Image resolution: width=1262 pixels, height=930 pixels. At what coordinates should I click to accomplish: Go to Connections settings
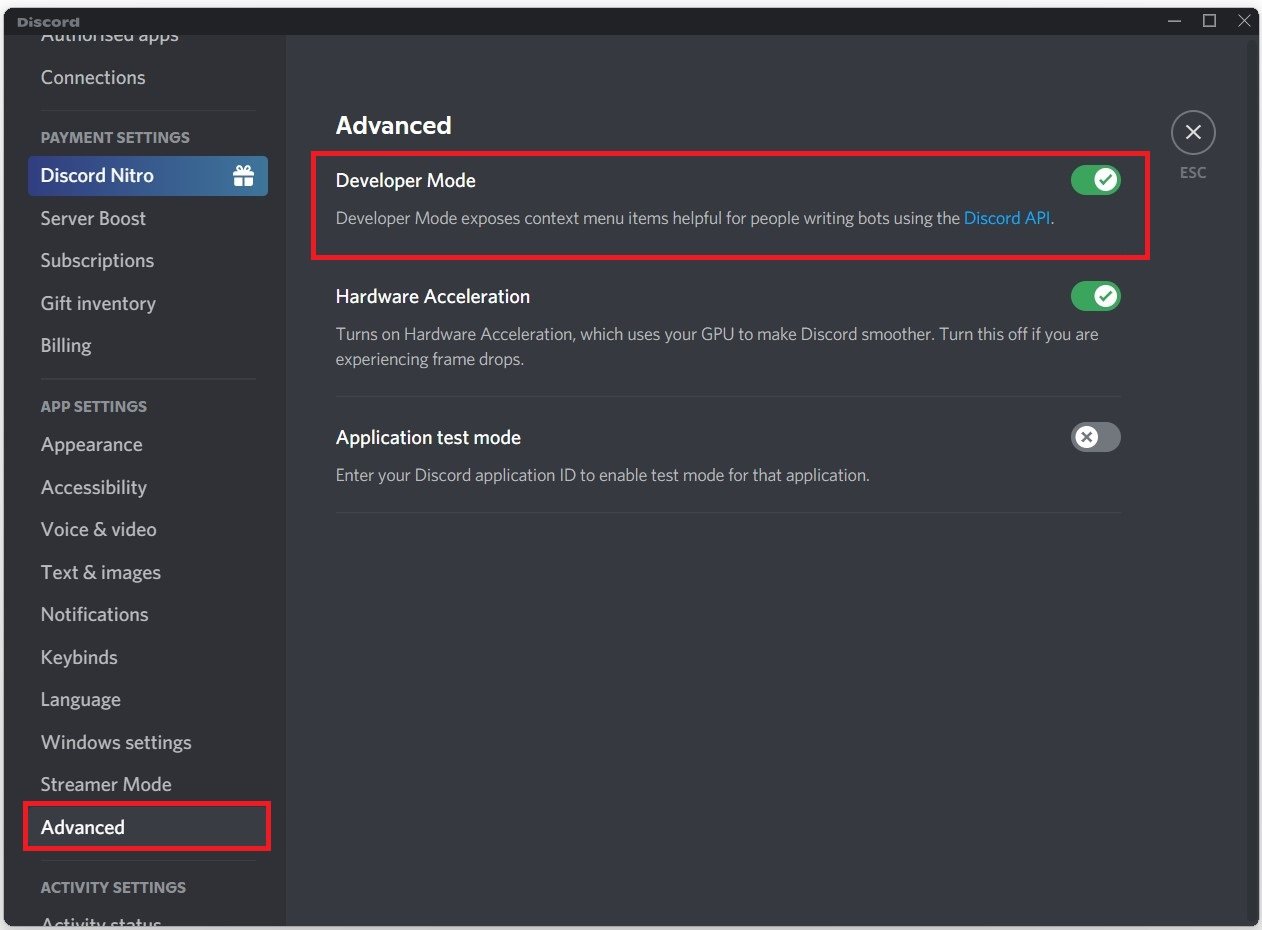93,77
